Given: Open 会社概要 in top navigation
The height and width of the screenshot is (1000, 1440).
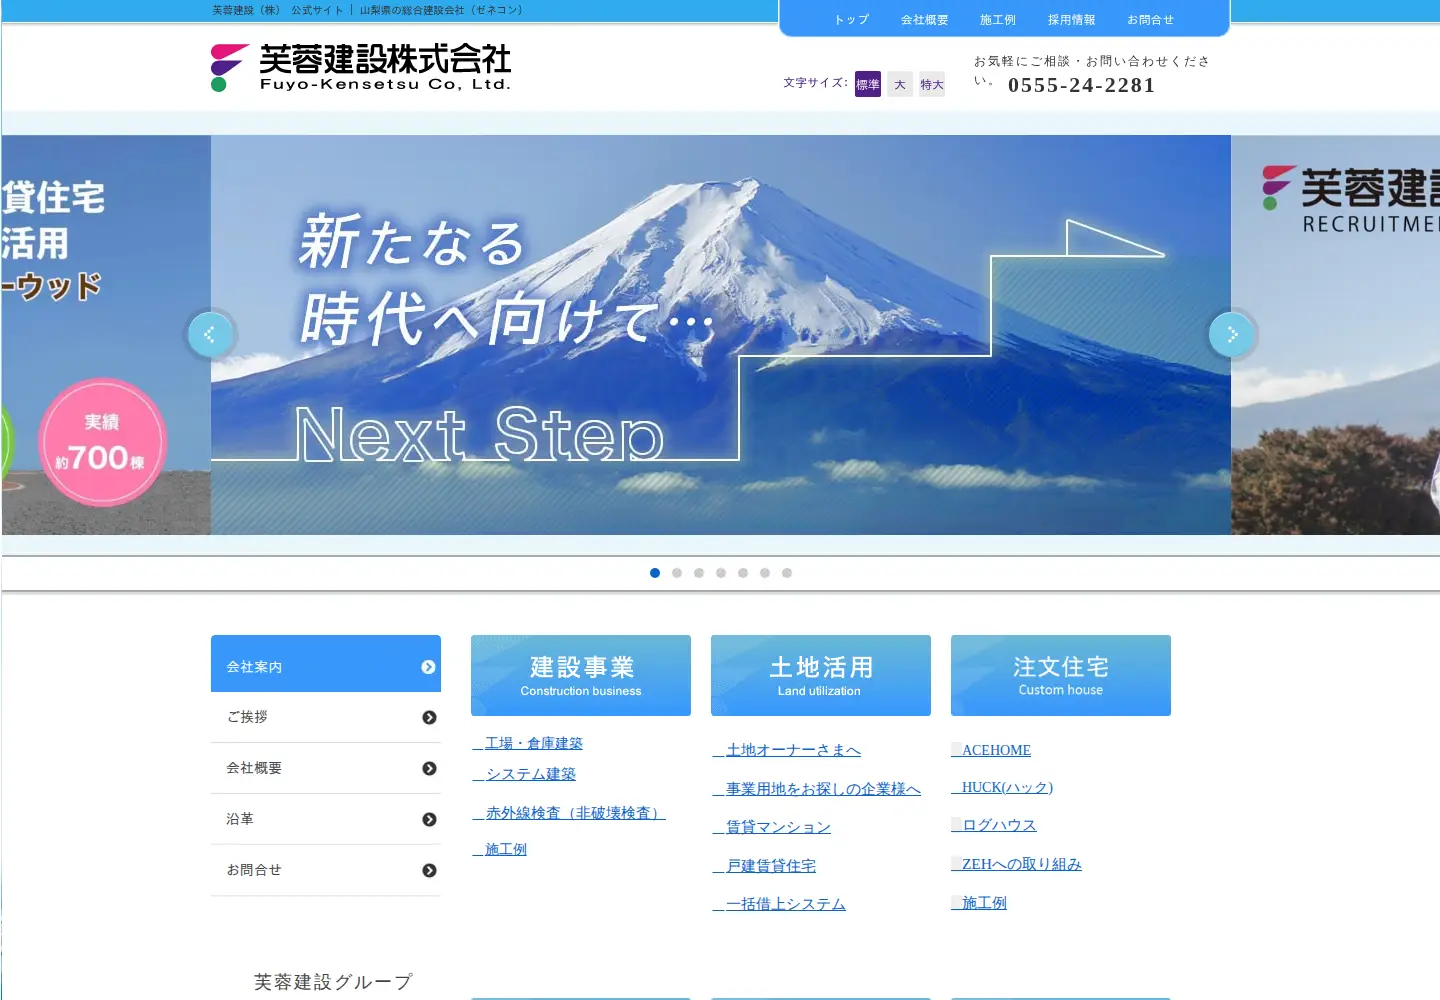Looking at the screenshot, I should pyautogui.click(x=924, y=19).
